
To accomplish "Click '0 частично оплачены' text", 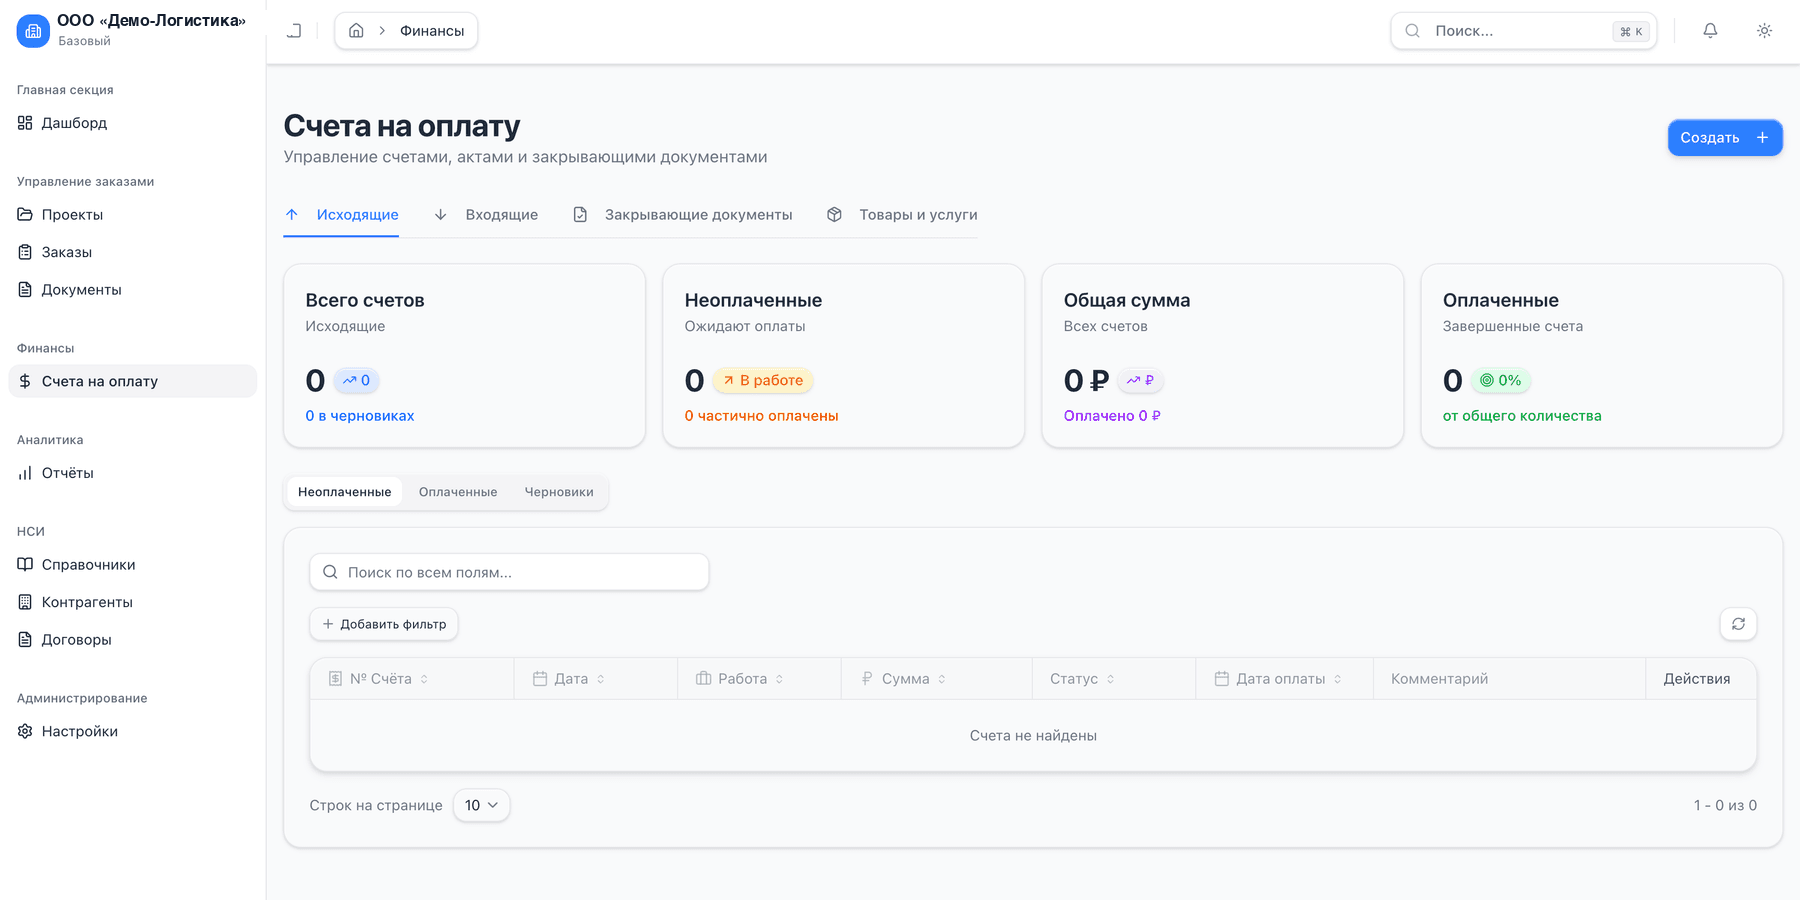I will pyautogui.click(x=761, y=416).
